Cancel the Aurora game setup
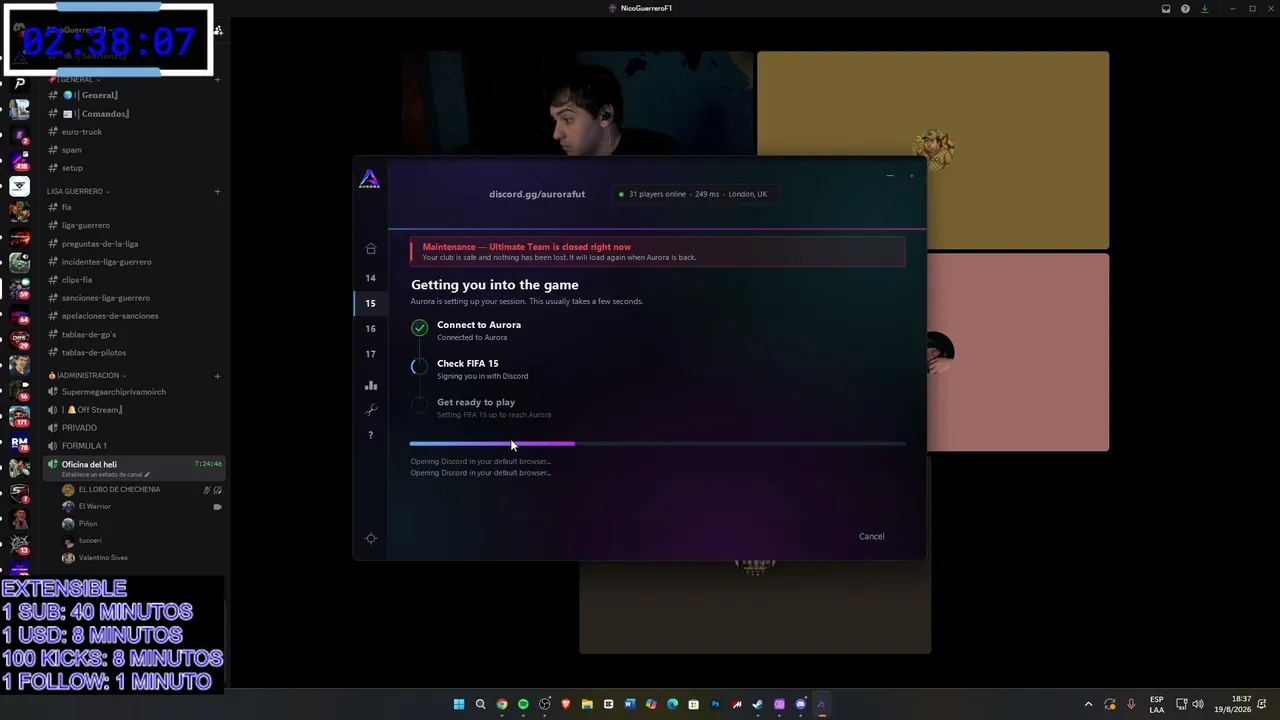1280x720 pixels. [872, 536]
